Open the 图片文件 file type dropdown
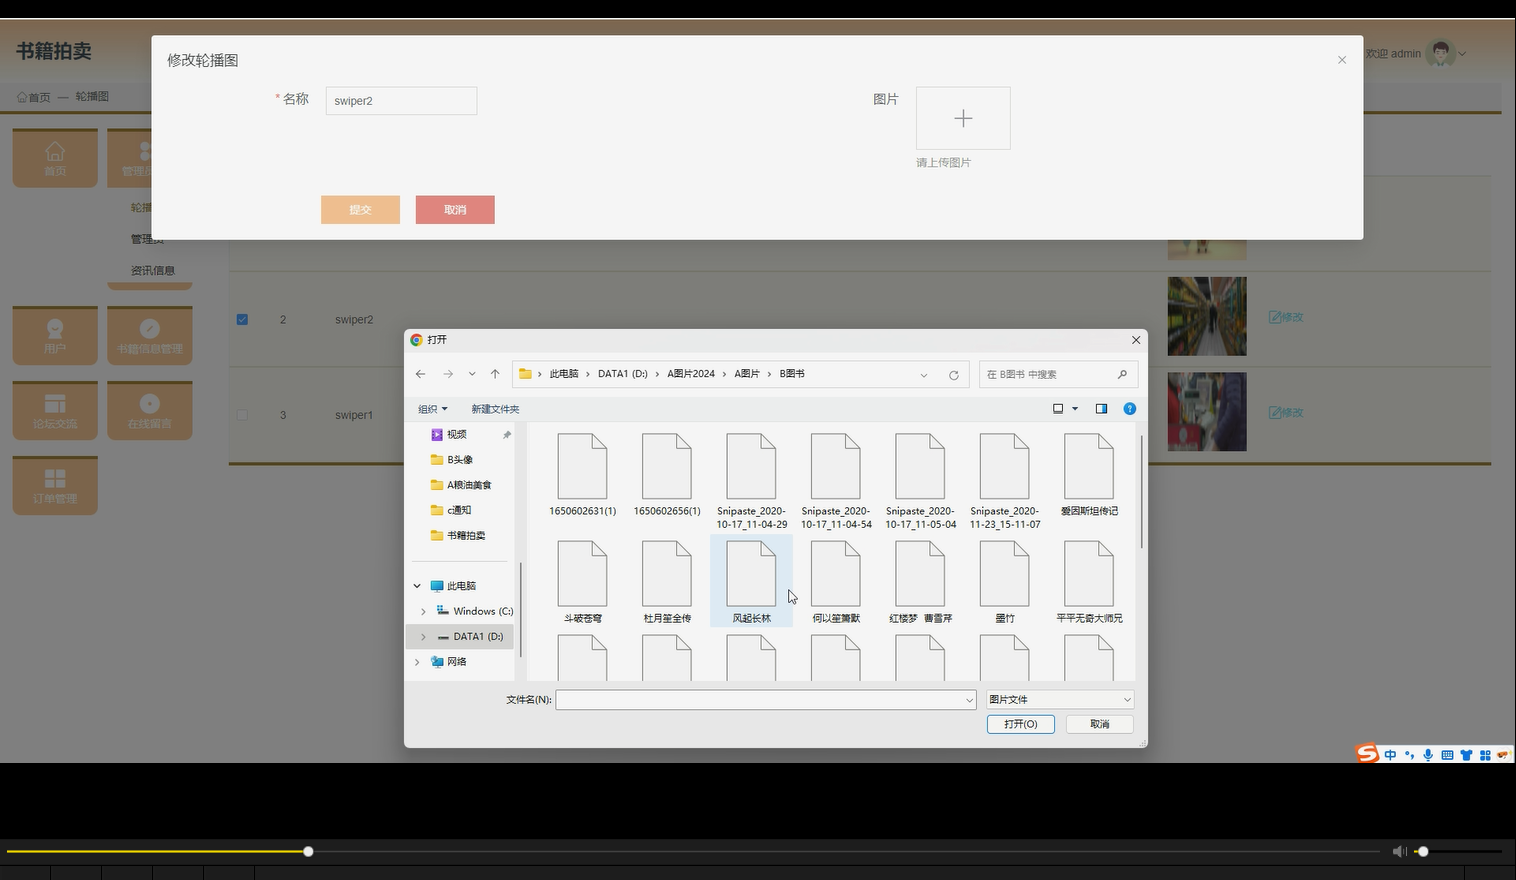This screenshot has height=880, width=1516. point(1060,700)
